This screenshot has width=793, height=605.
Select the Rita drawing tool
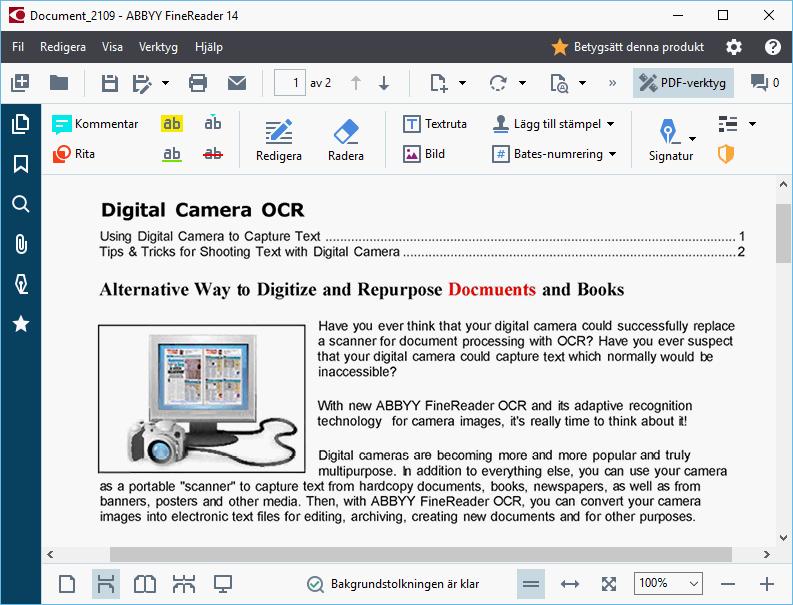[74, 154]
